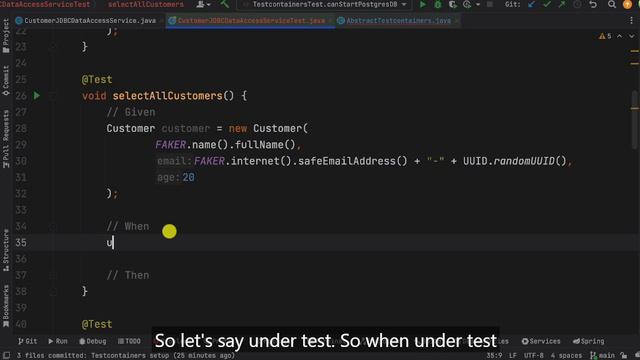Open file encoding UTF-8 selector
This screenshot has height=360, width=640.
tap(533, 356)
